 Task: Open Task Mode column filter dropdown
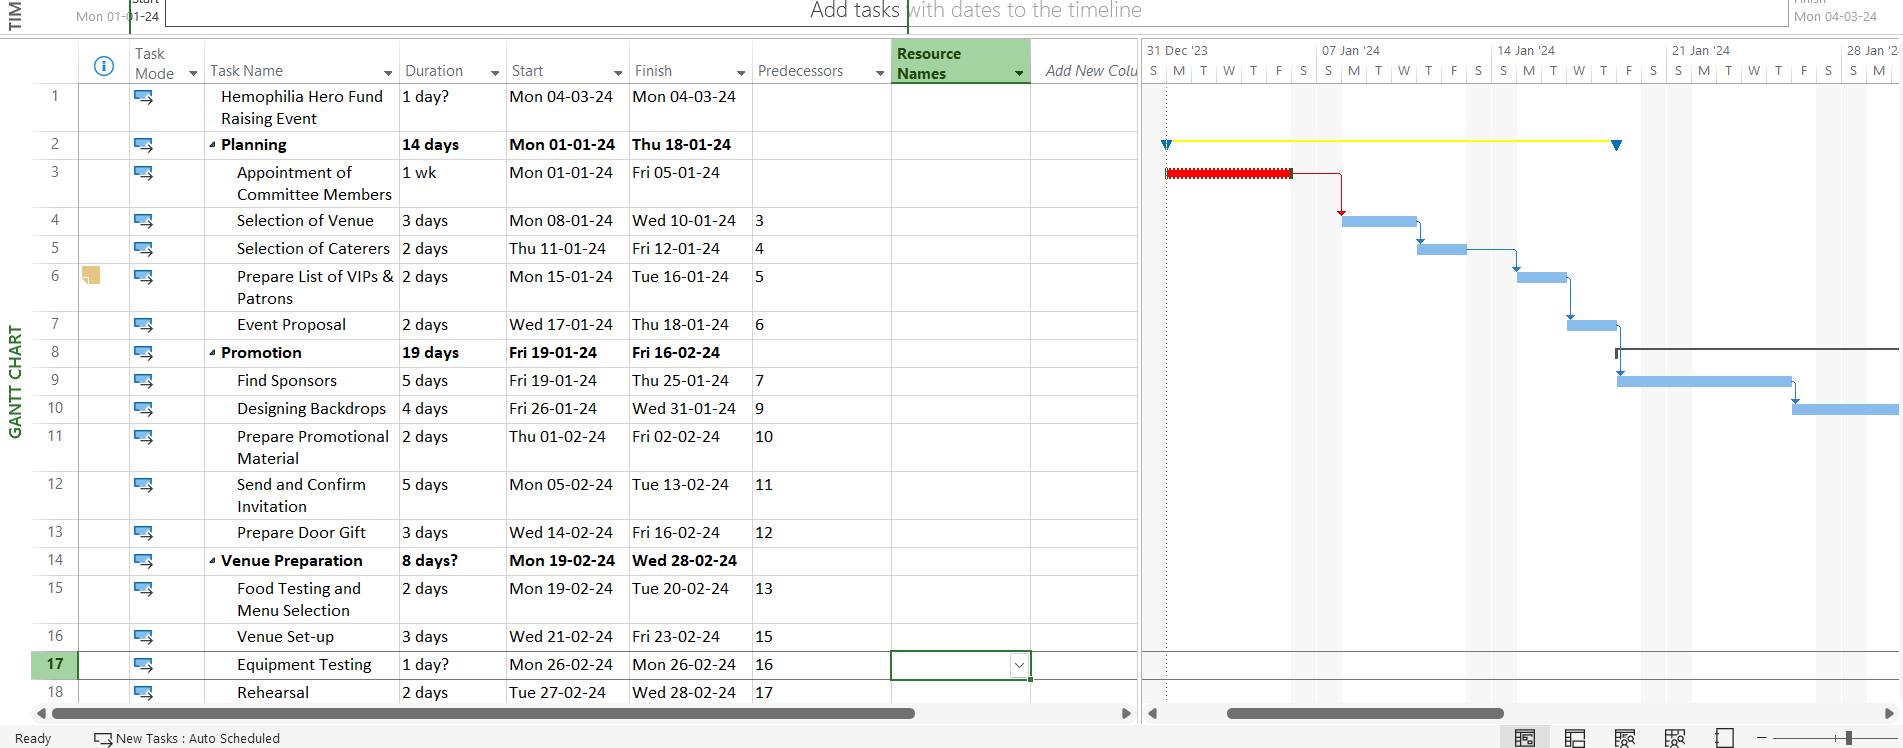point(193,73)
